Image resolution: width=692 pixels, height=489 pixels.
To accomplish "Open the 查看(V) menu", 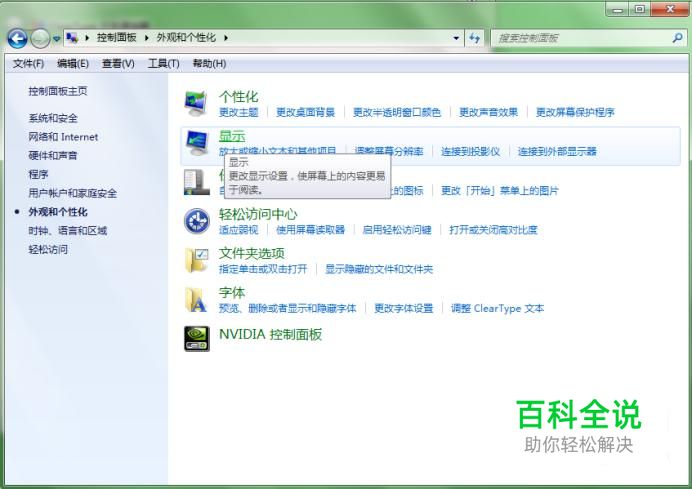I will (118, 64).
